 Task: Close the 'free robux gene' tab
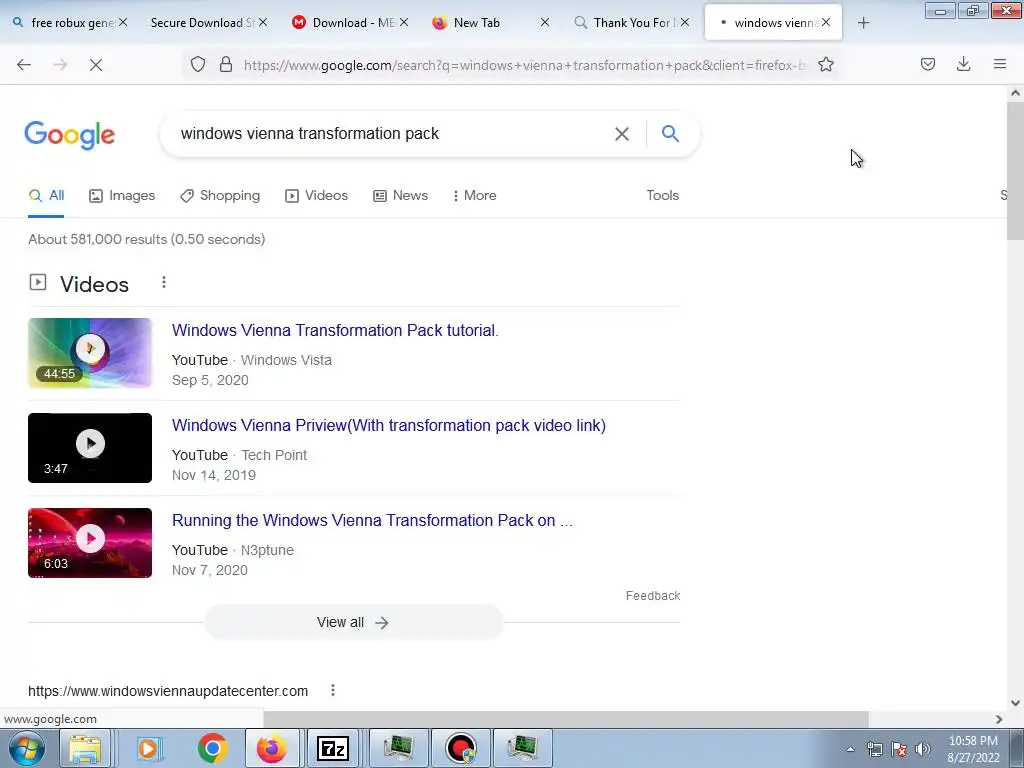pyautogui.click(x=123, y=22)
